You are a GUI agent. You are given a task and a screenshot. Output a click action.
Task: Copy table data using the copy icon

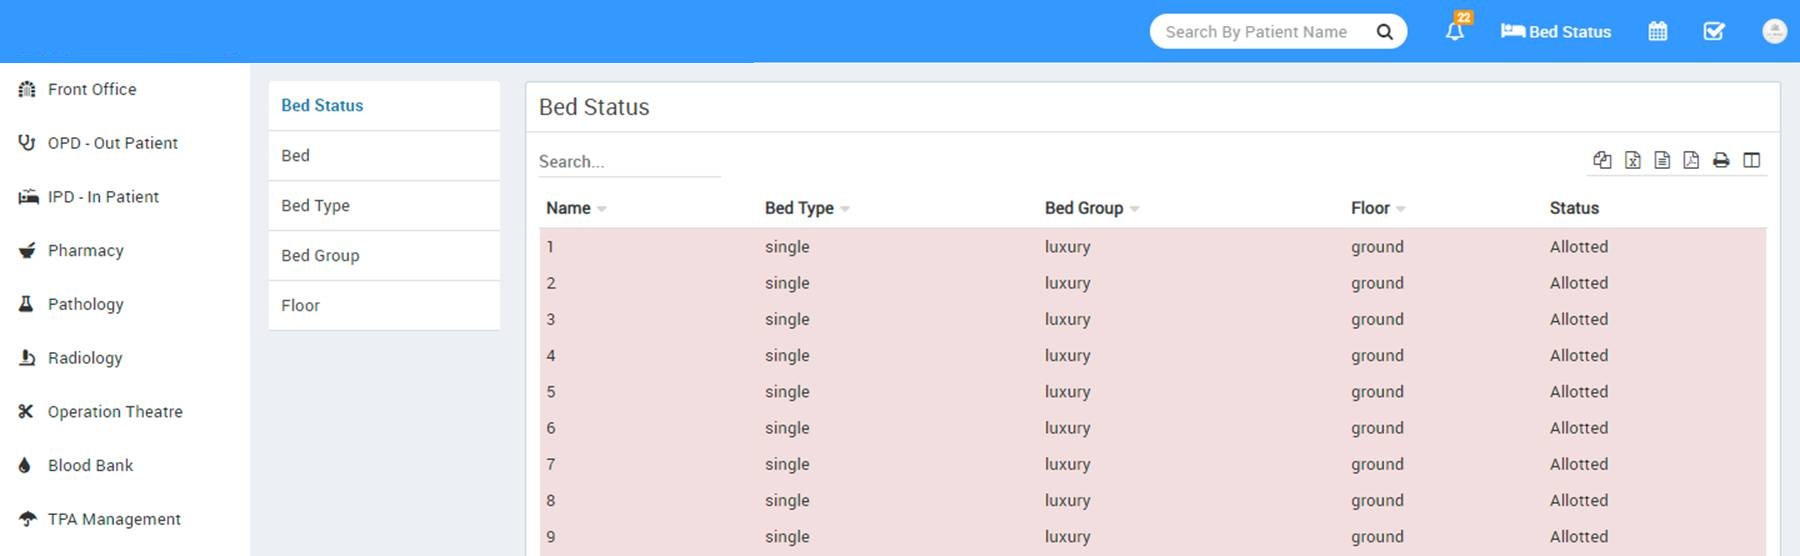point(1602,160)
